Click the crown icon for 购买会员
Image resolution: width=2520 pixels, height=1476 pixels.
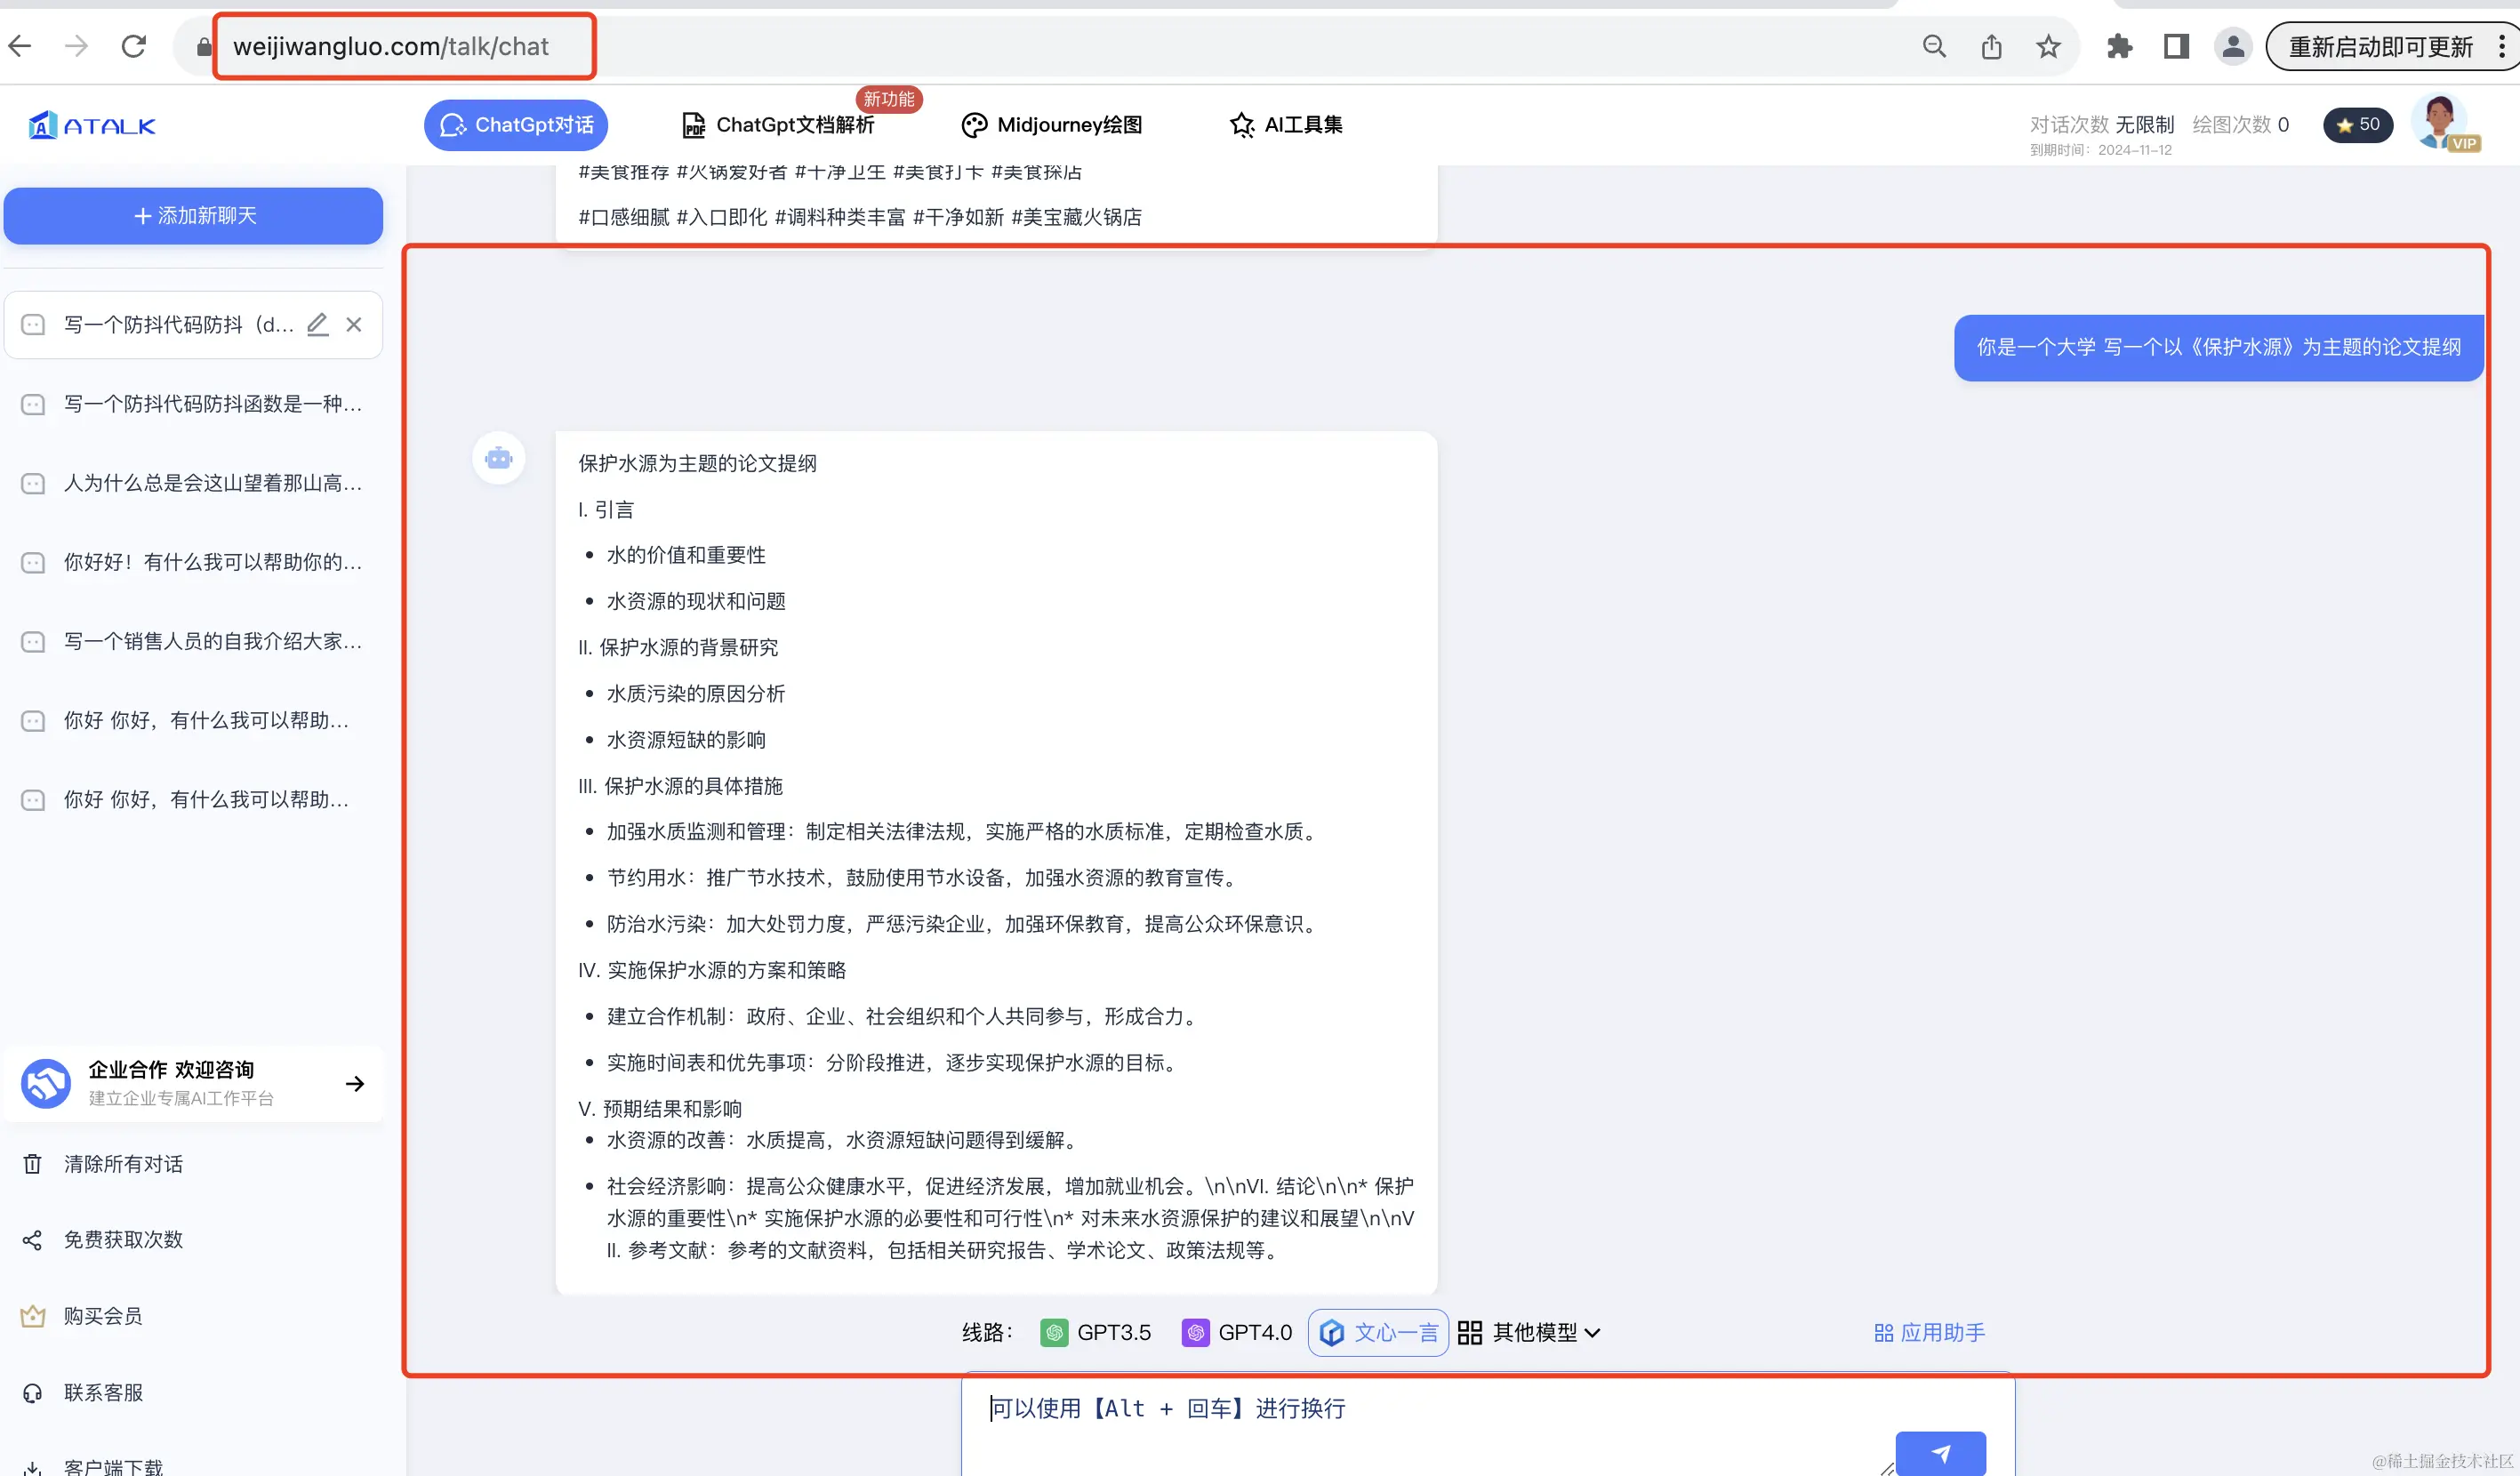(x=32, y=1316)
